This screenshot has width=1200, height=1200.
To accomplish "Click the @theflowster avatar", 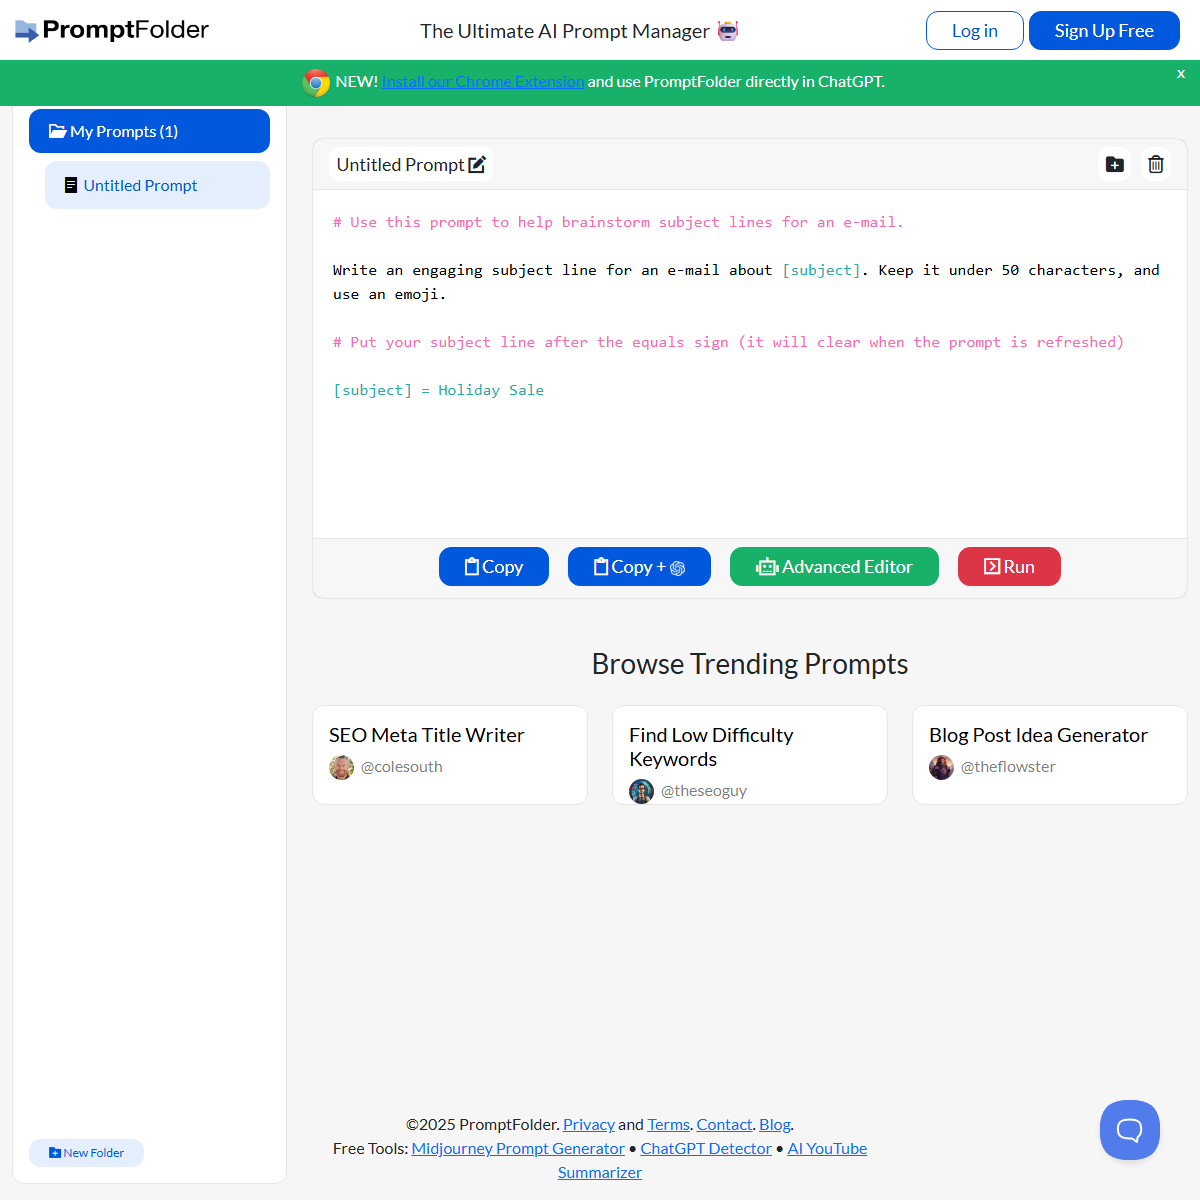I will click(941, 767).
